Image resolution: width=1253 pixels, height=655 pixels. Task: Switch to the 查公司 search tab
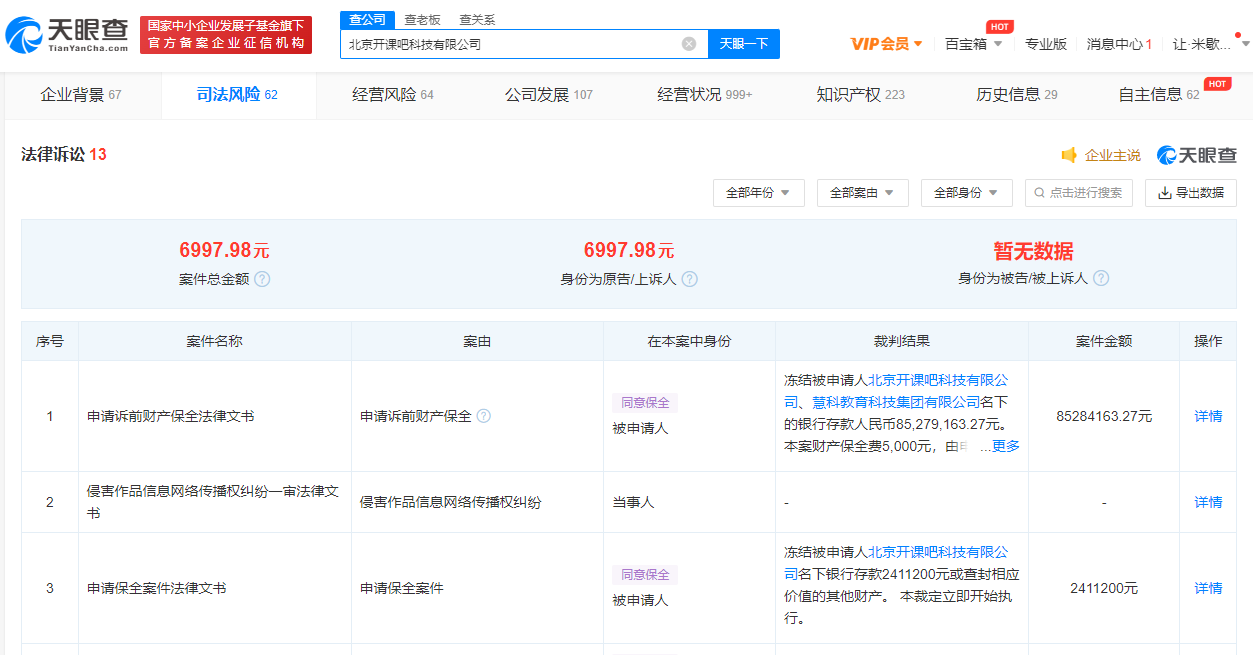coord(367,19)
